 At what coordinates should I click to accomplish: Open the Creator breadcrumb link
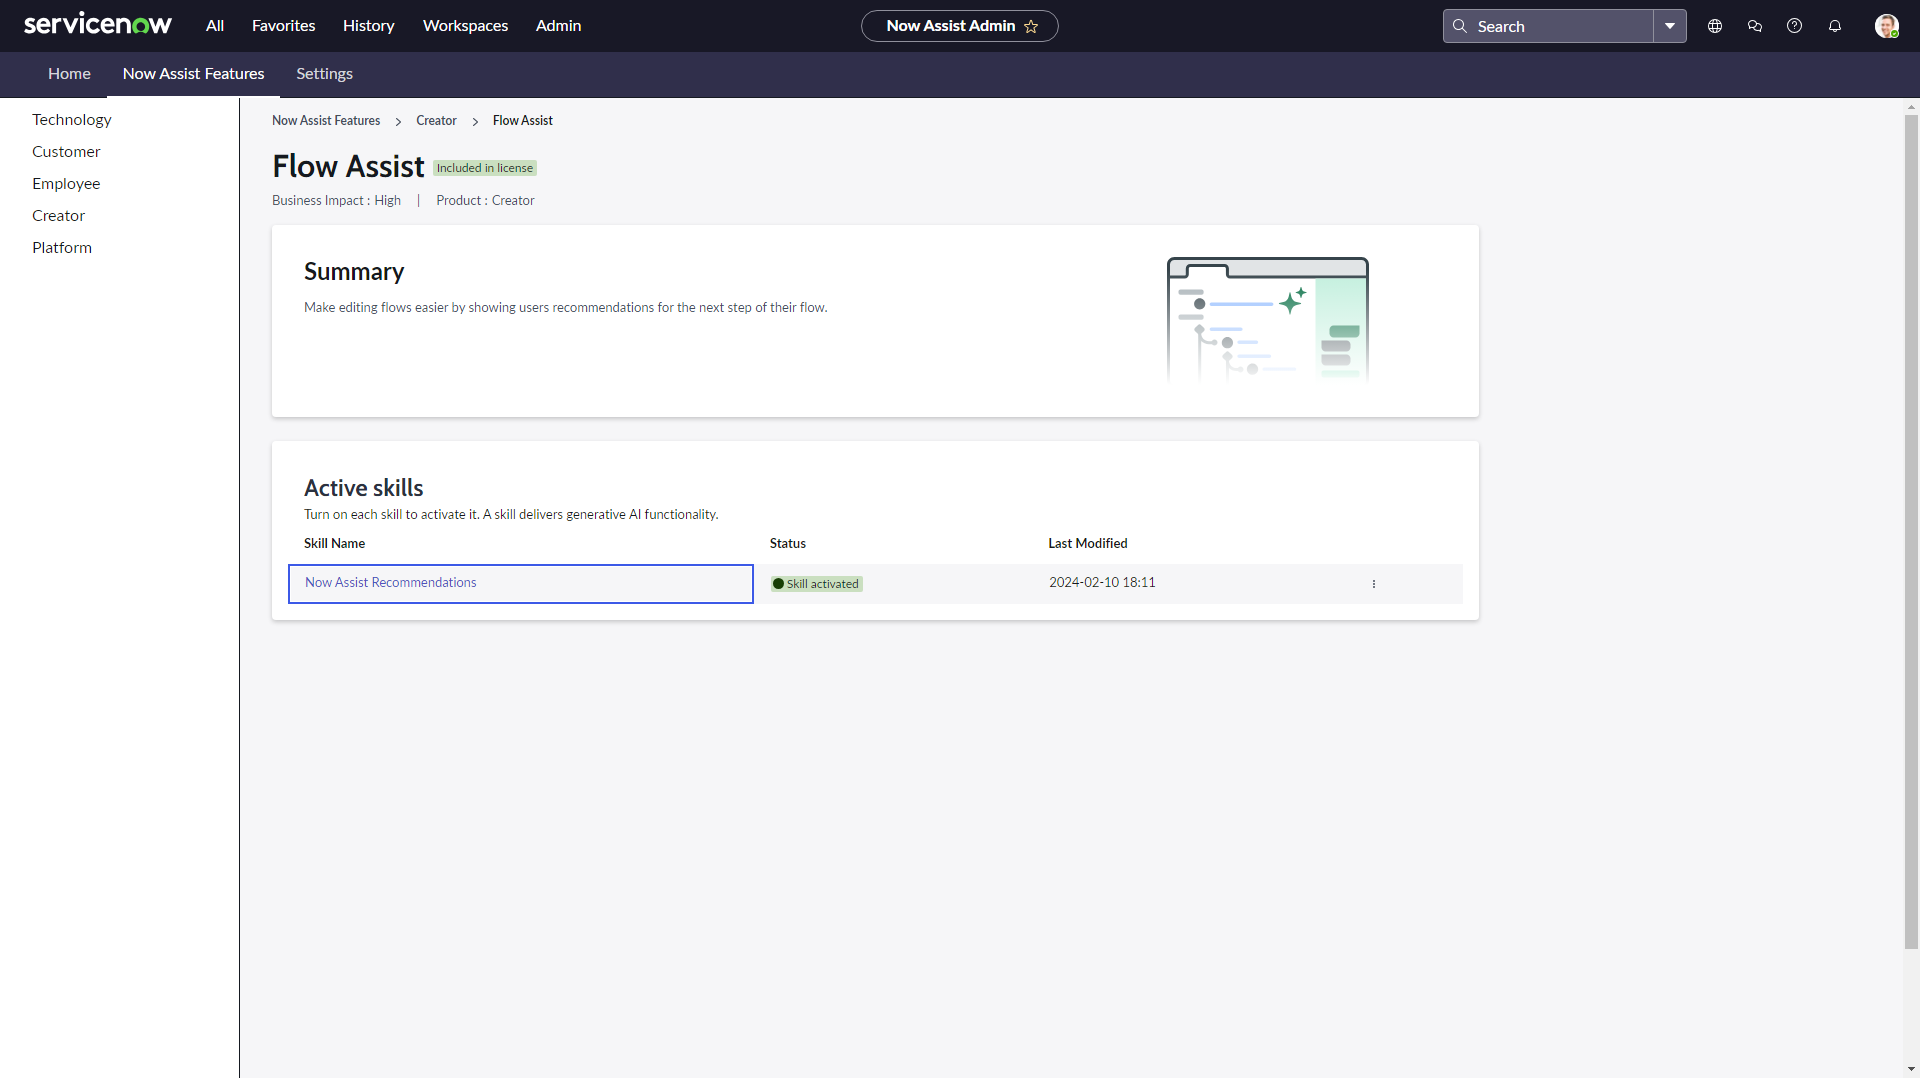click(x=436, y=120)
